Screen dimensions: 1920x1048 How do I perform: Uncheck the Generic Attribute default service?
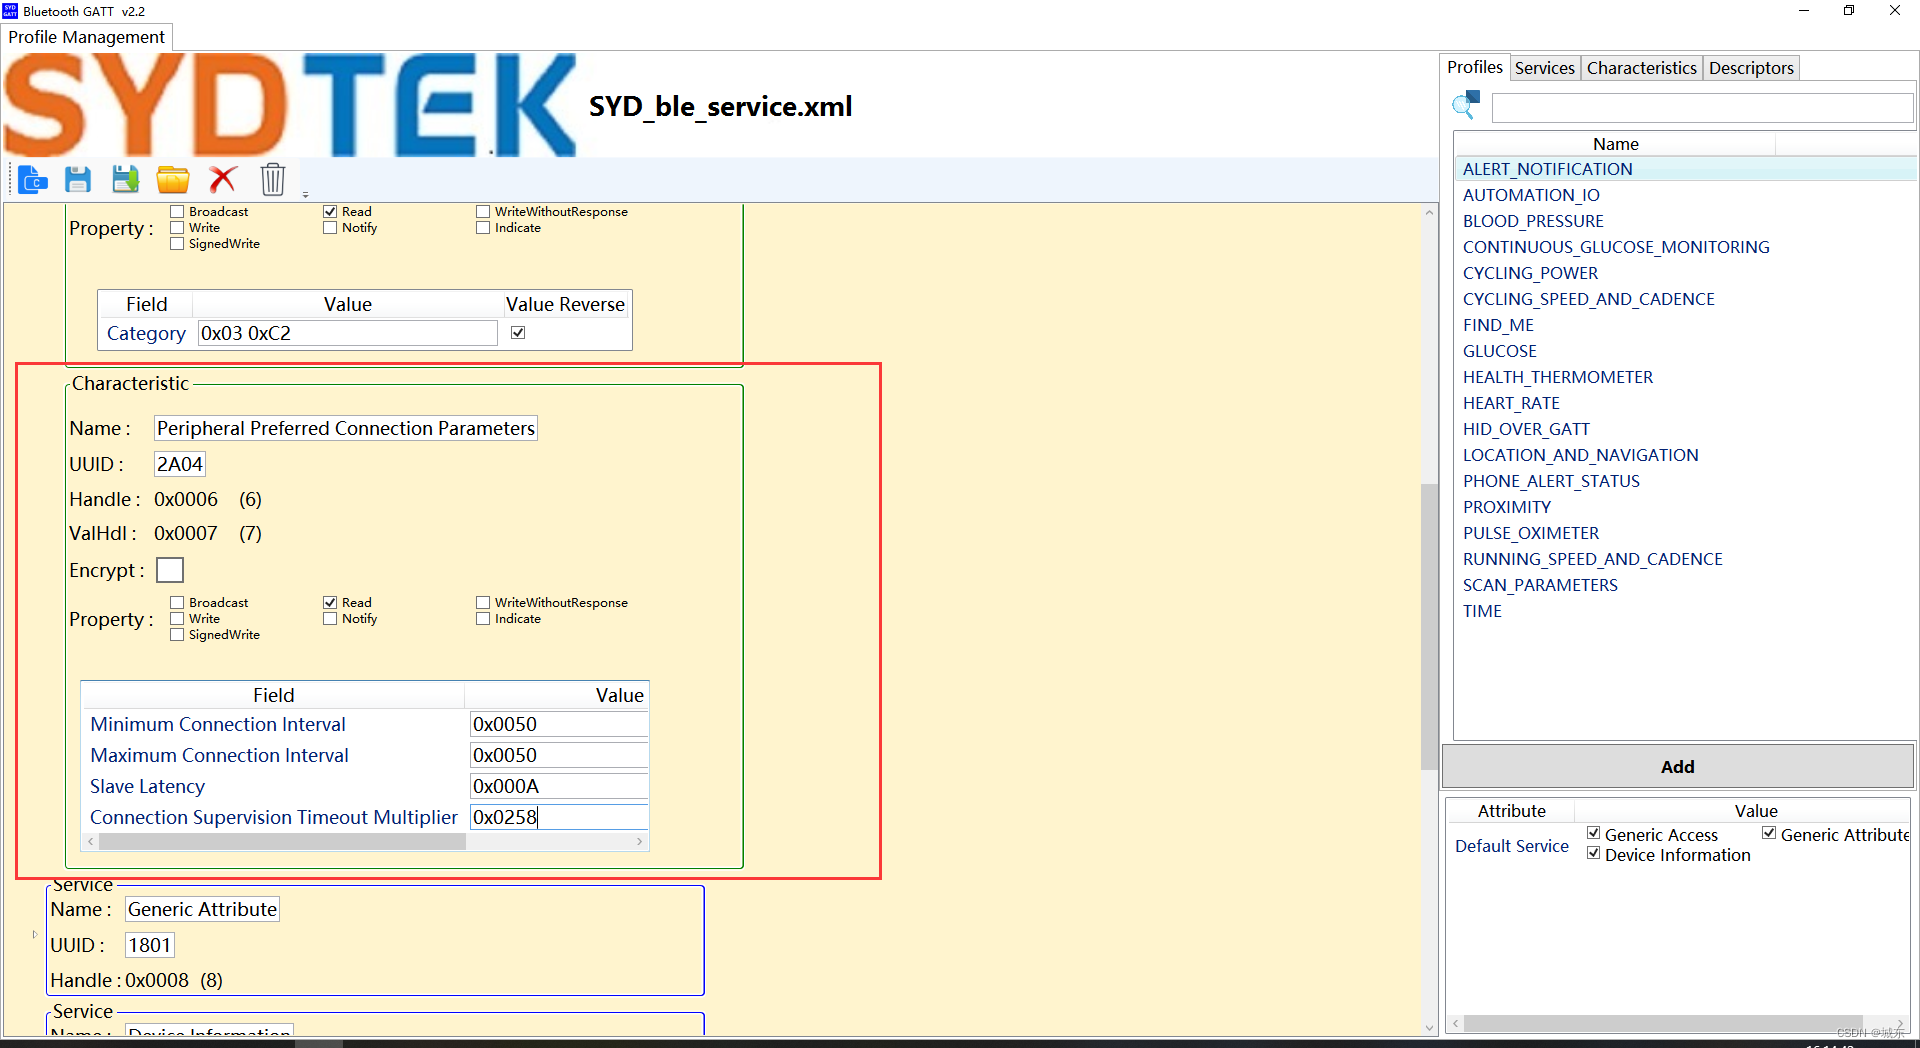(1769, 833)
